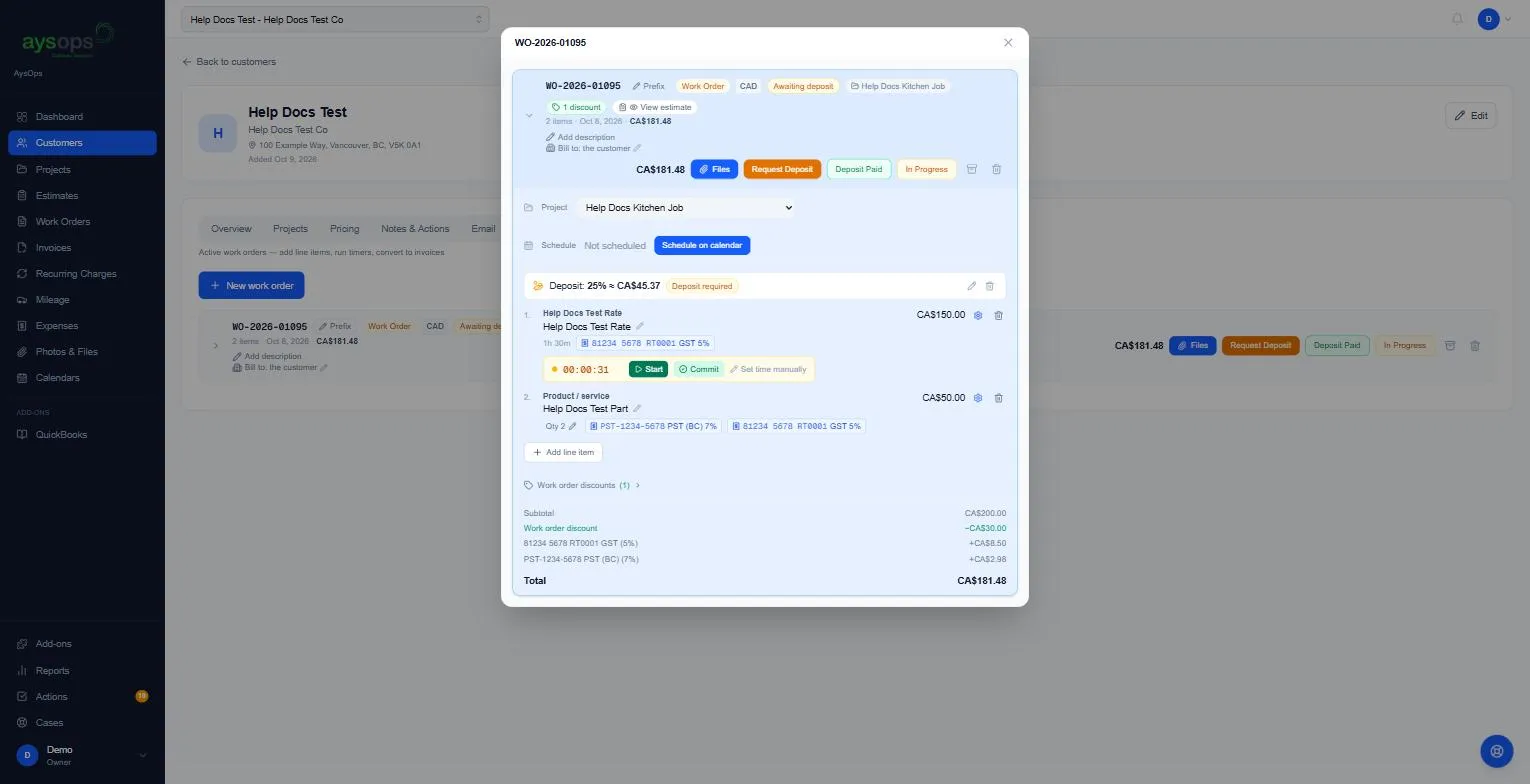
Task: Open settings gear for the CA$50.00 line
Action: point(978,398)
